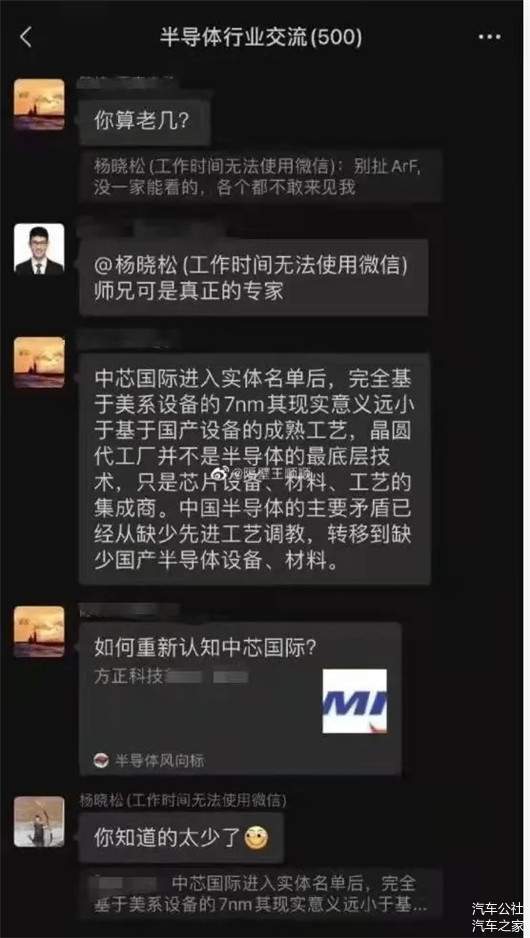Tap the @杨晓松 mention message bubble
Image resolution: width=530 pixels, height=938 pixels.
tap(254, 278)
